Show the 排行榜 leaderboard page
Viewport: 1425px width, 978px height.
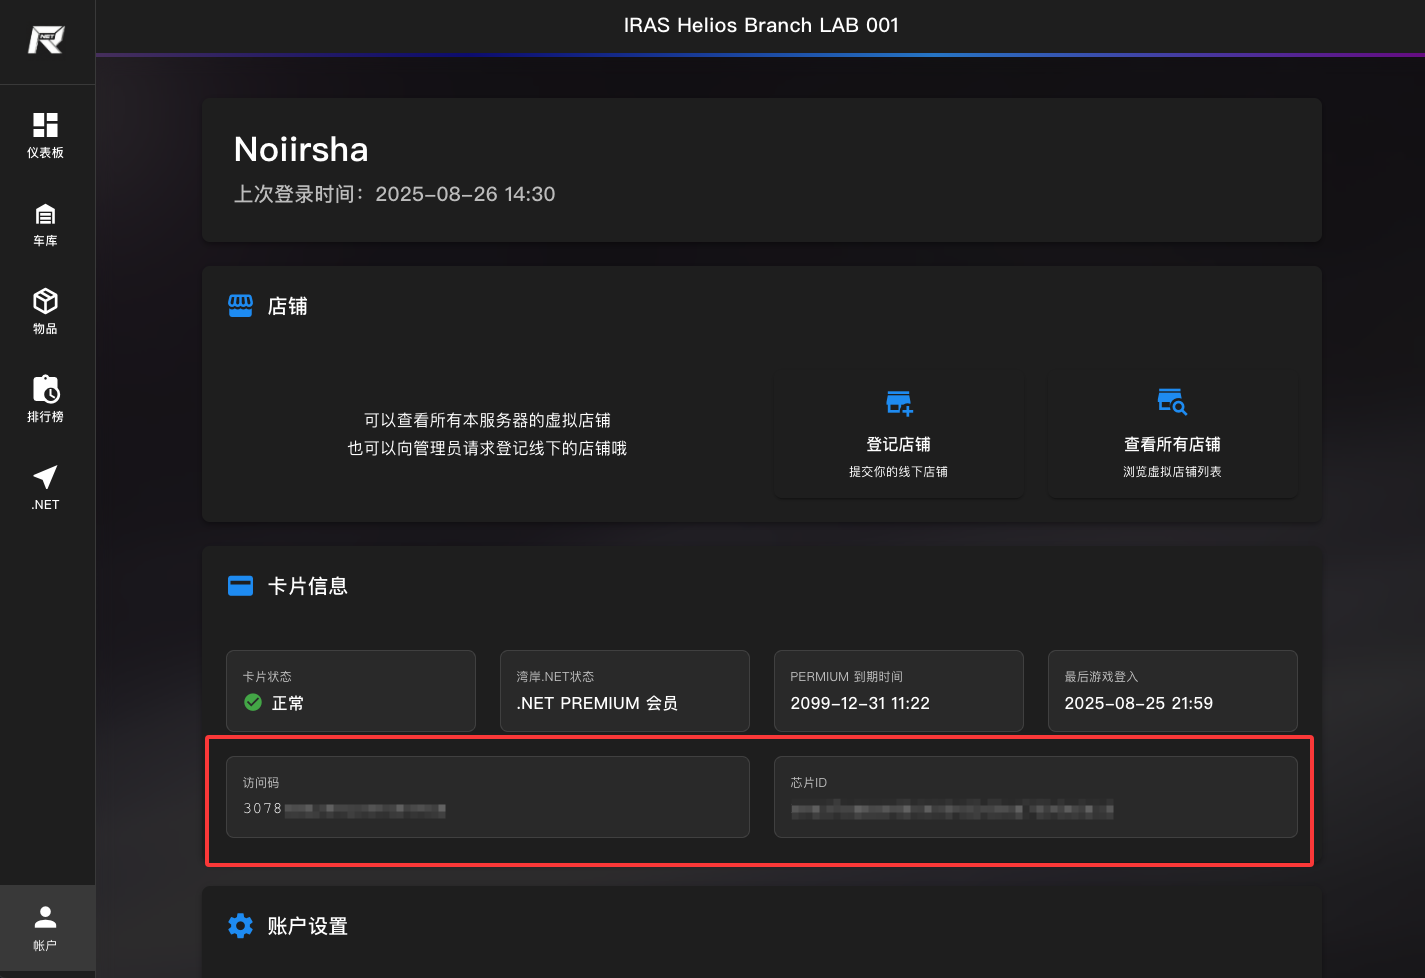click(x=46, y=399)
